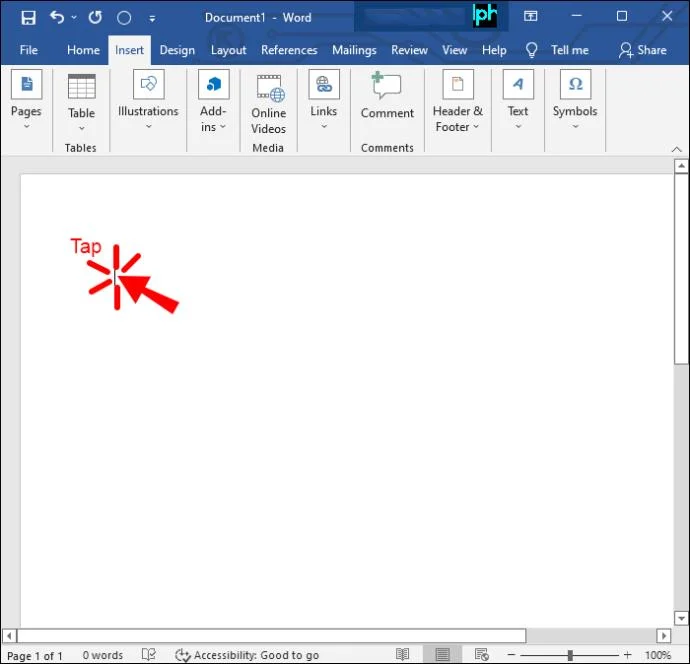The height and width of the screenshot is (664, 690).
Task: Click horizontal scrollbar left arrow
Action: [x=10, y=636]
